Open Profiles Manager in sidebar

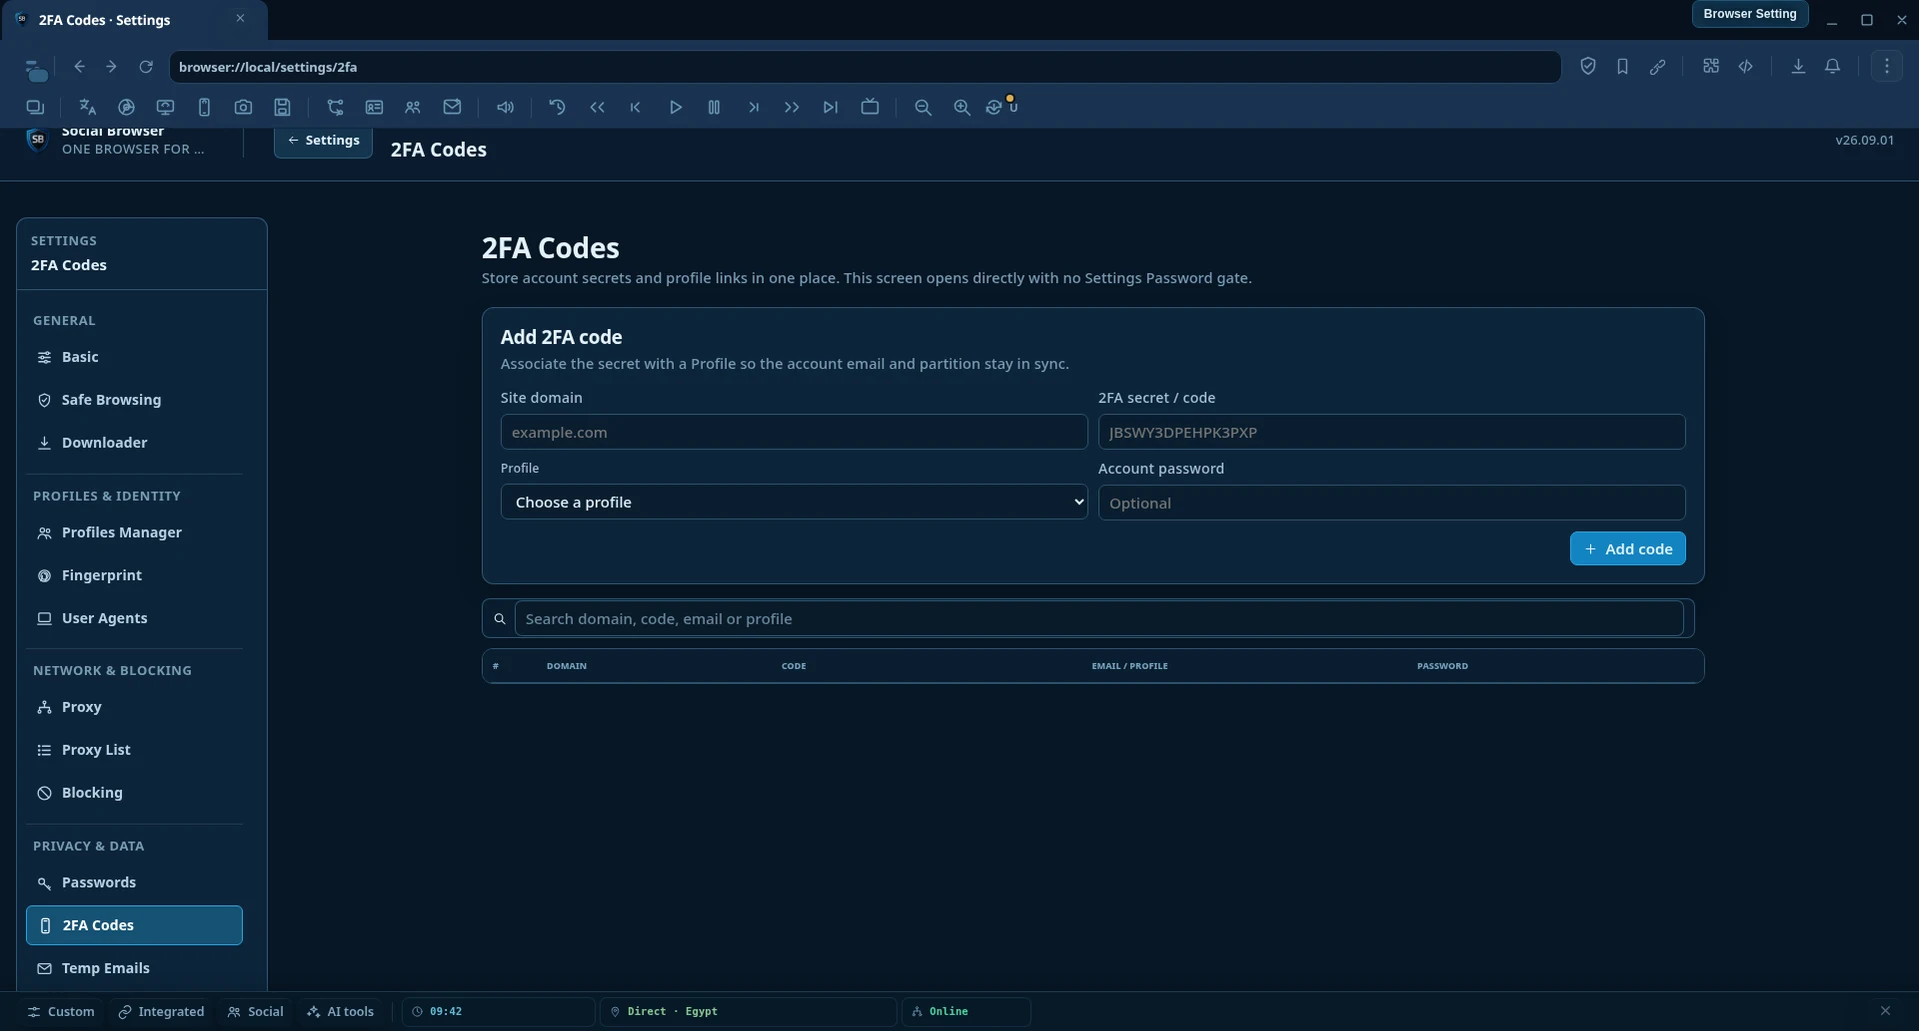(134, 533)
